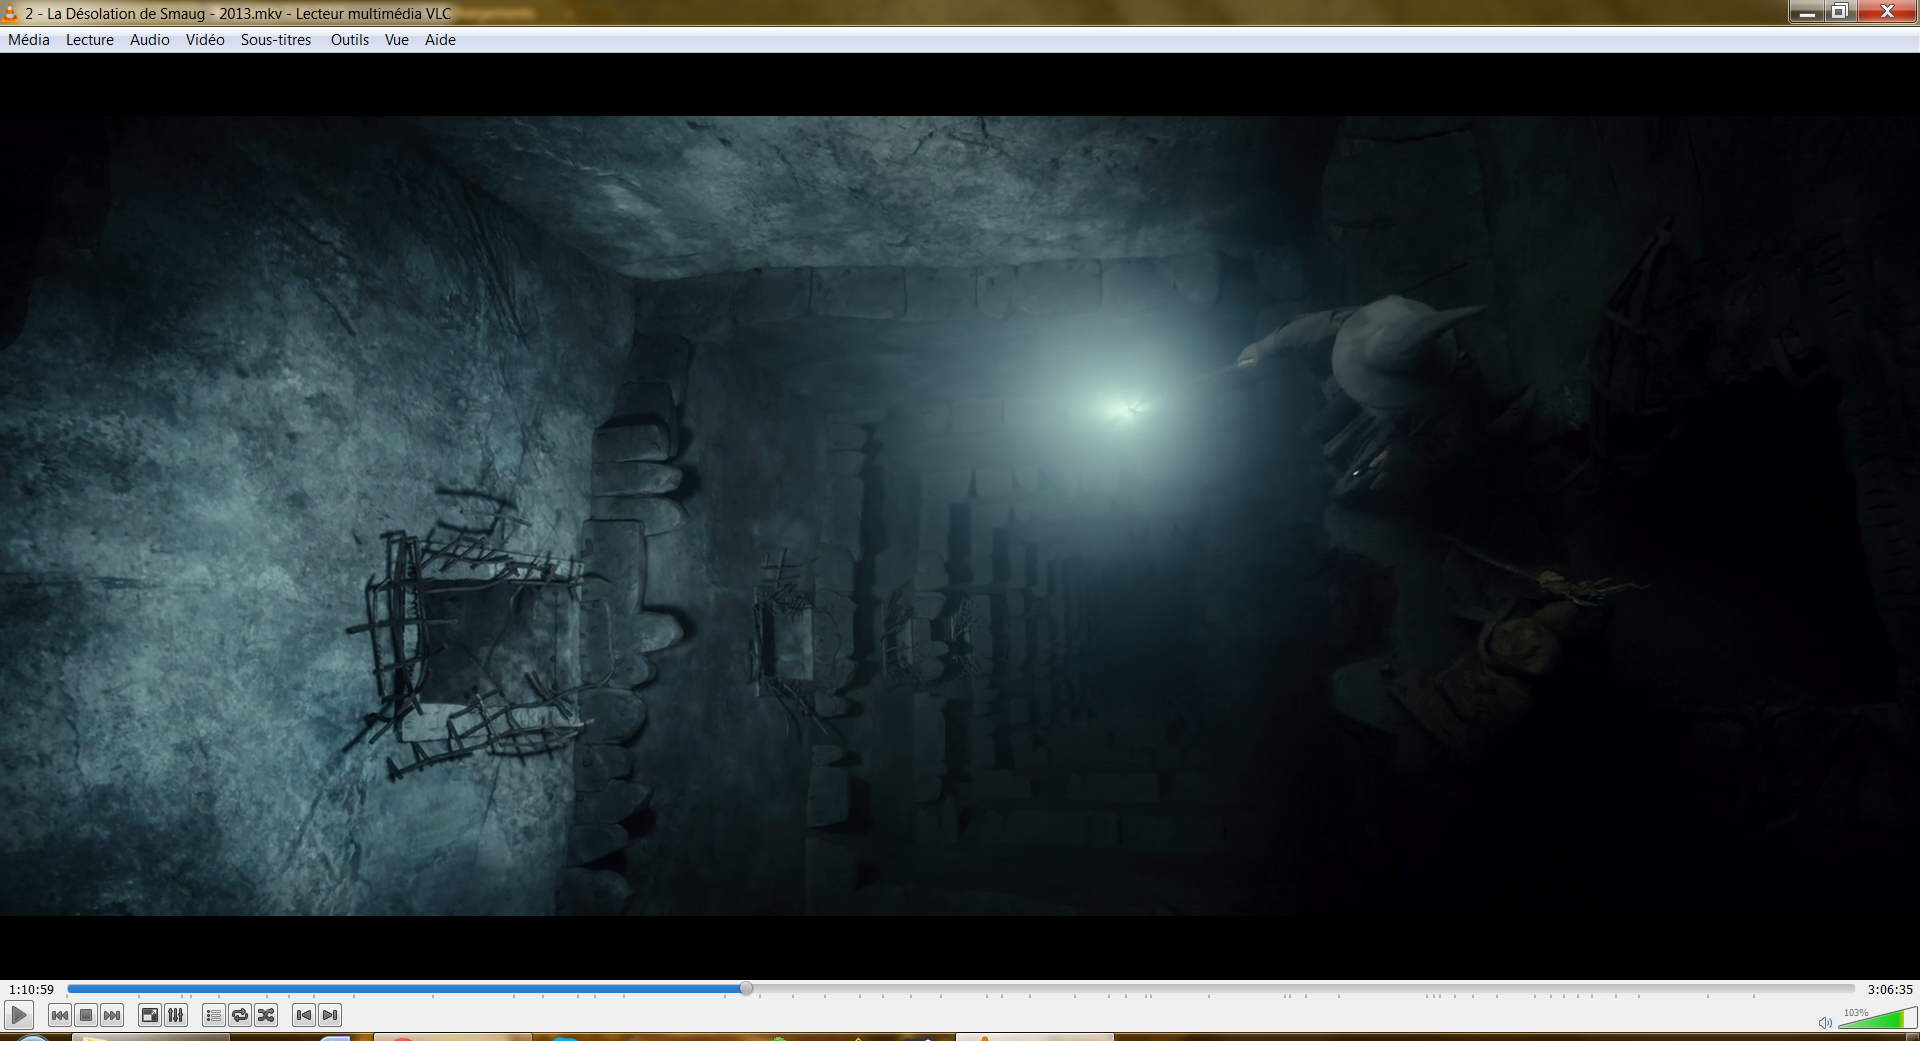Go to next chapter
The image size is (1920, 1041).
click(x=330, y=1015)
